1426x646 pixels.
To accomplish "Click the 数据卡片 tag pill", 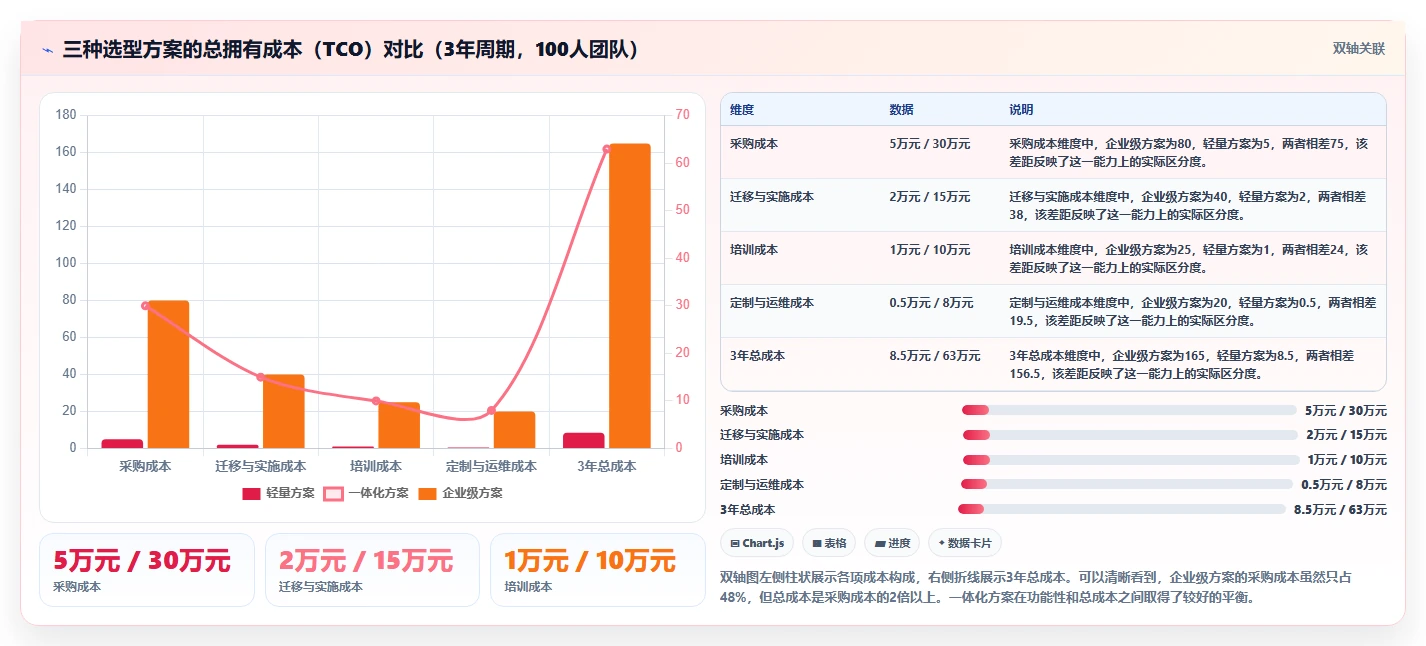I will pos(964,543).
